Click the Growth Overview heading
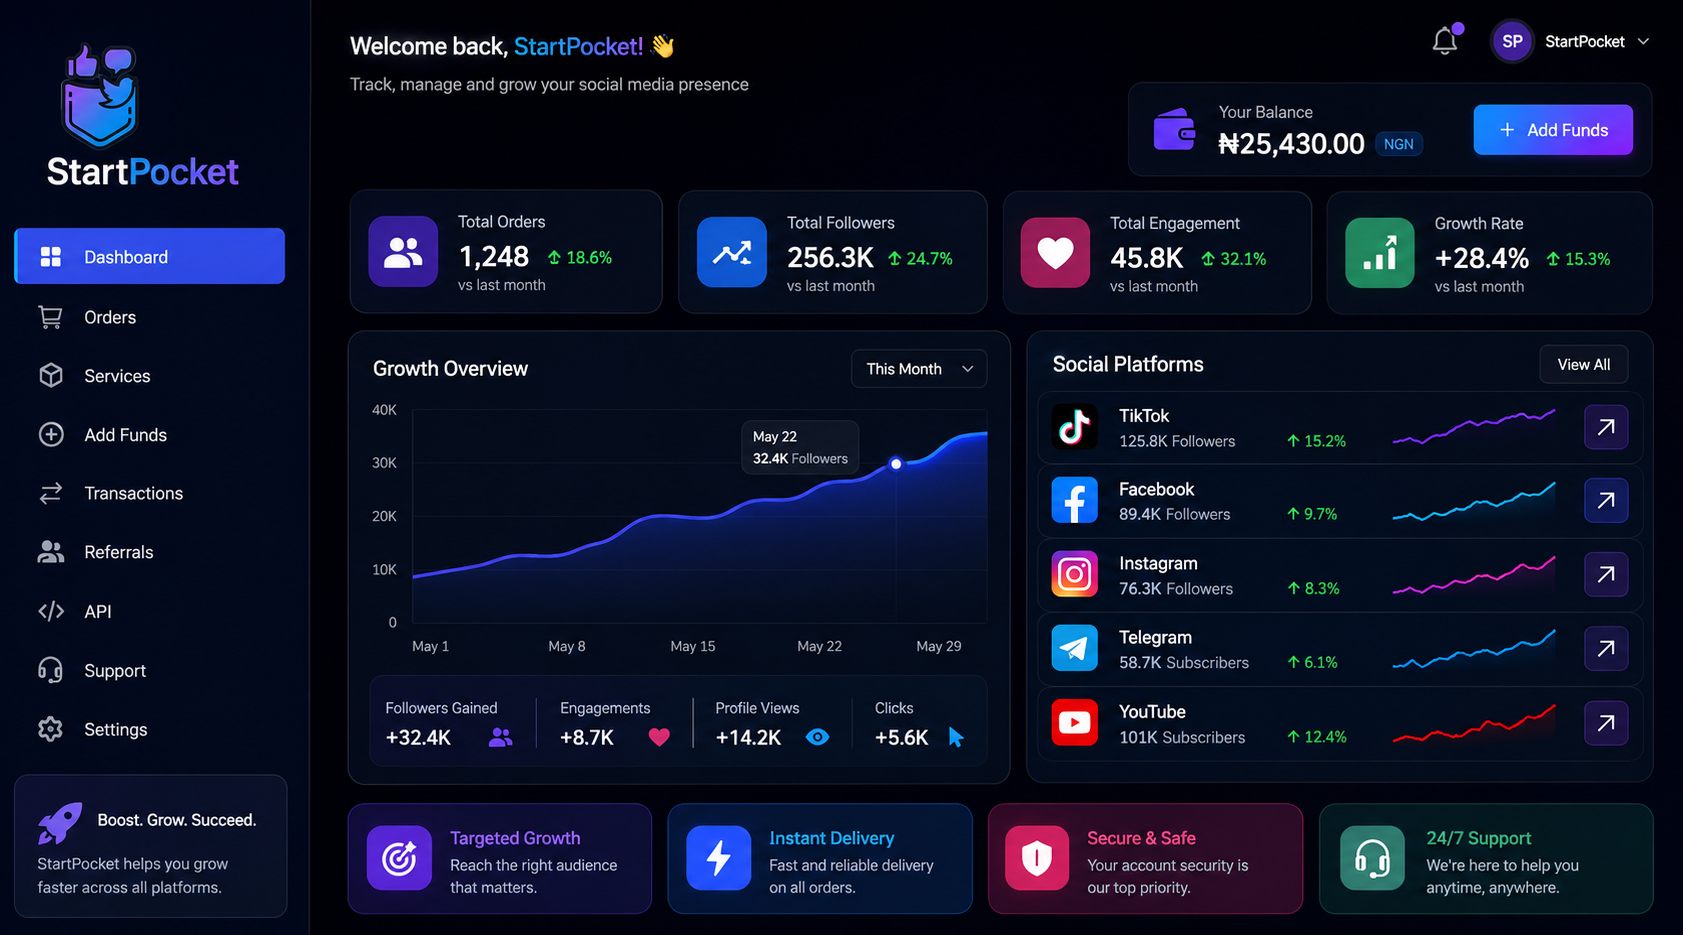The image size is (1683, 935). 450,369
